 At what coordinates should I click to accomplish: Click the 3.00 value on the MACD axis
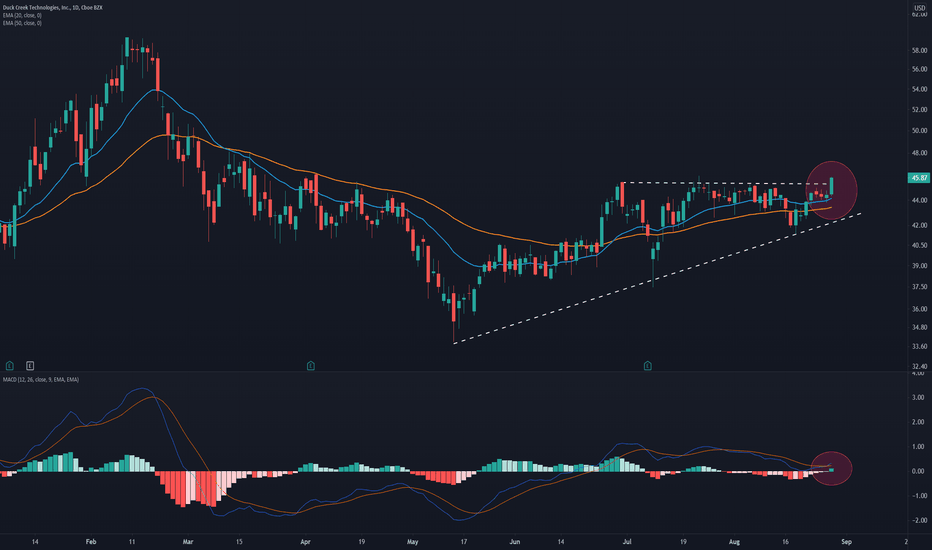point(918,397)
